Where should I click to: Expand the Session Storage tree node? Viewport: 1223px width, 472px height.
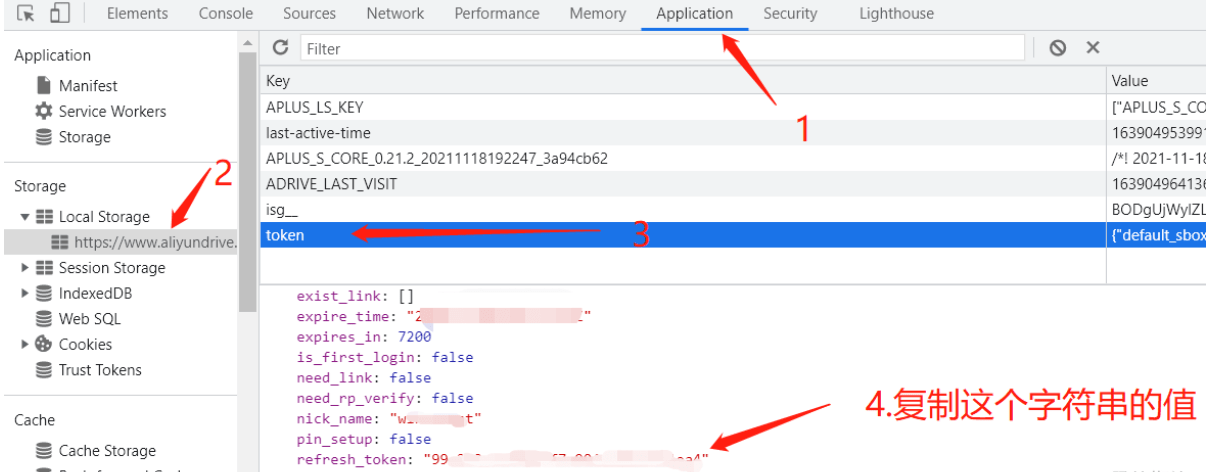click(25, 268)
